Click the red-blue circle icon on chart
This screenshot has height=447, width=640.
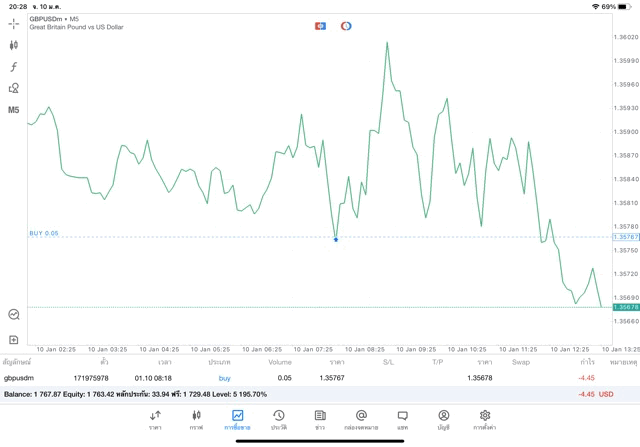pyautogui.click(x=346, y=26)
